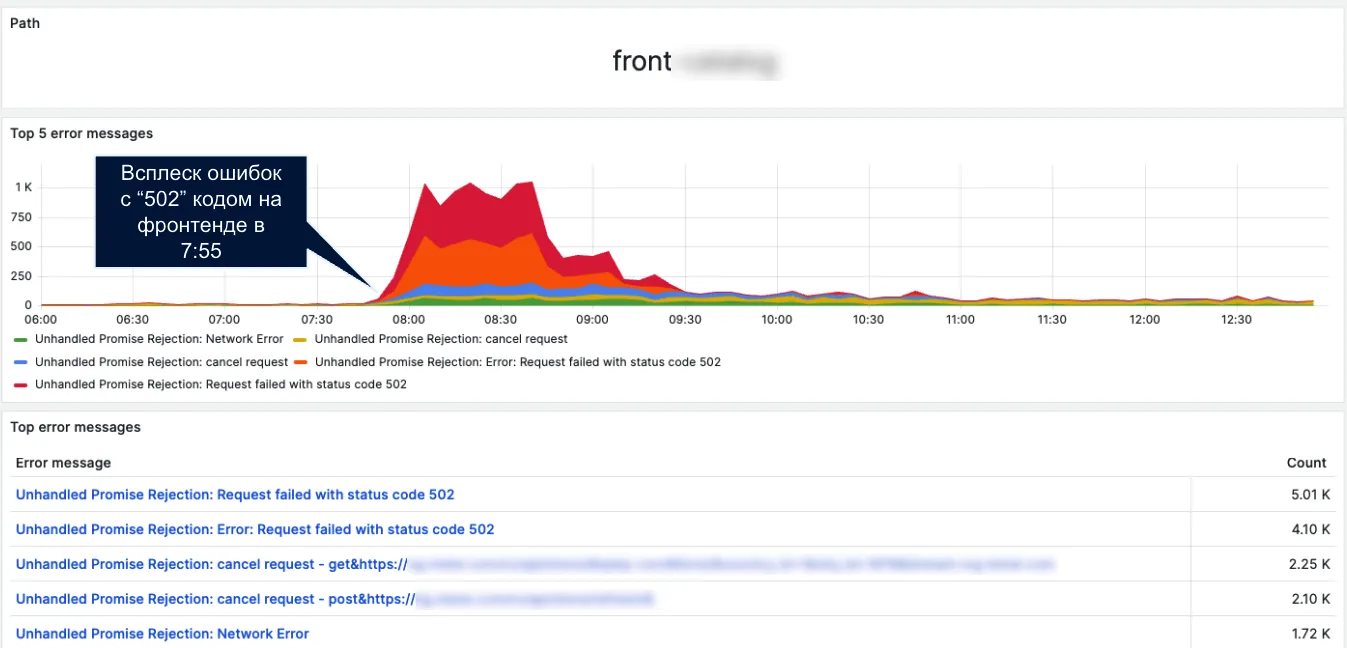Click the 08:00 mark on the chart time axis

tap(408, 320)
